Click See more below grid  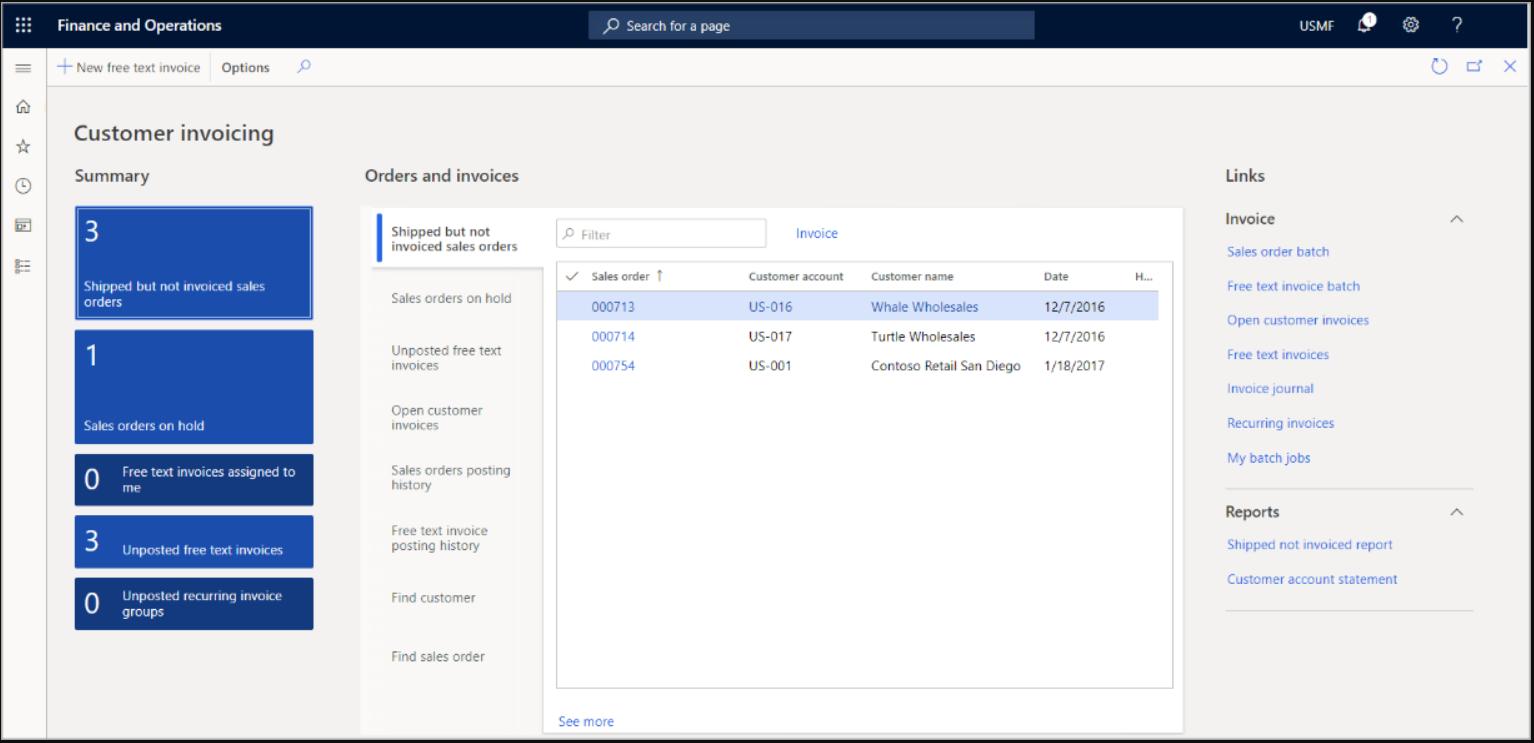tap(586, 721)
